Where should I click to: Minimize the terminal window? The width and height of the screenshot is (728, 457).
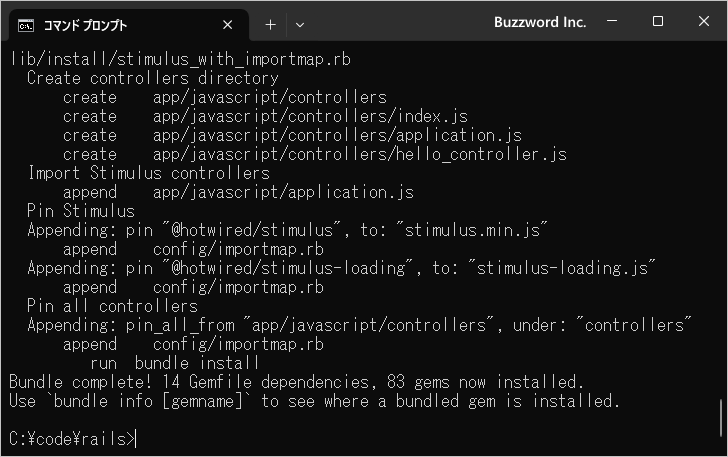point(612,21)
